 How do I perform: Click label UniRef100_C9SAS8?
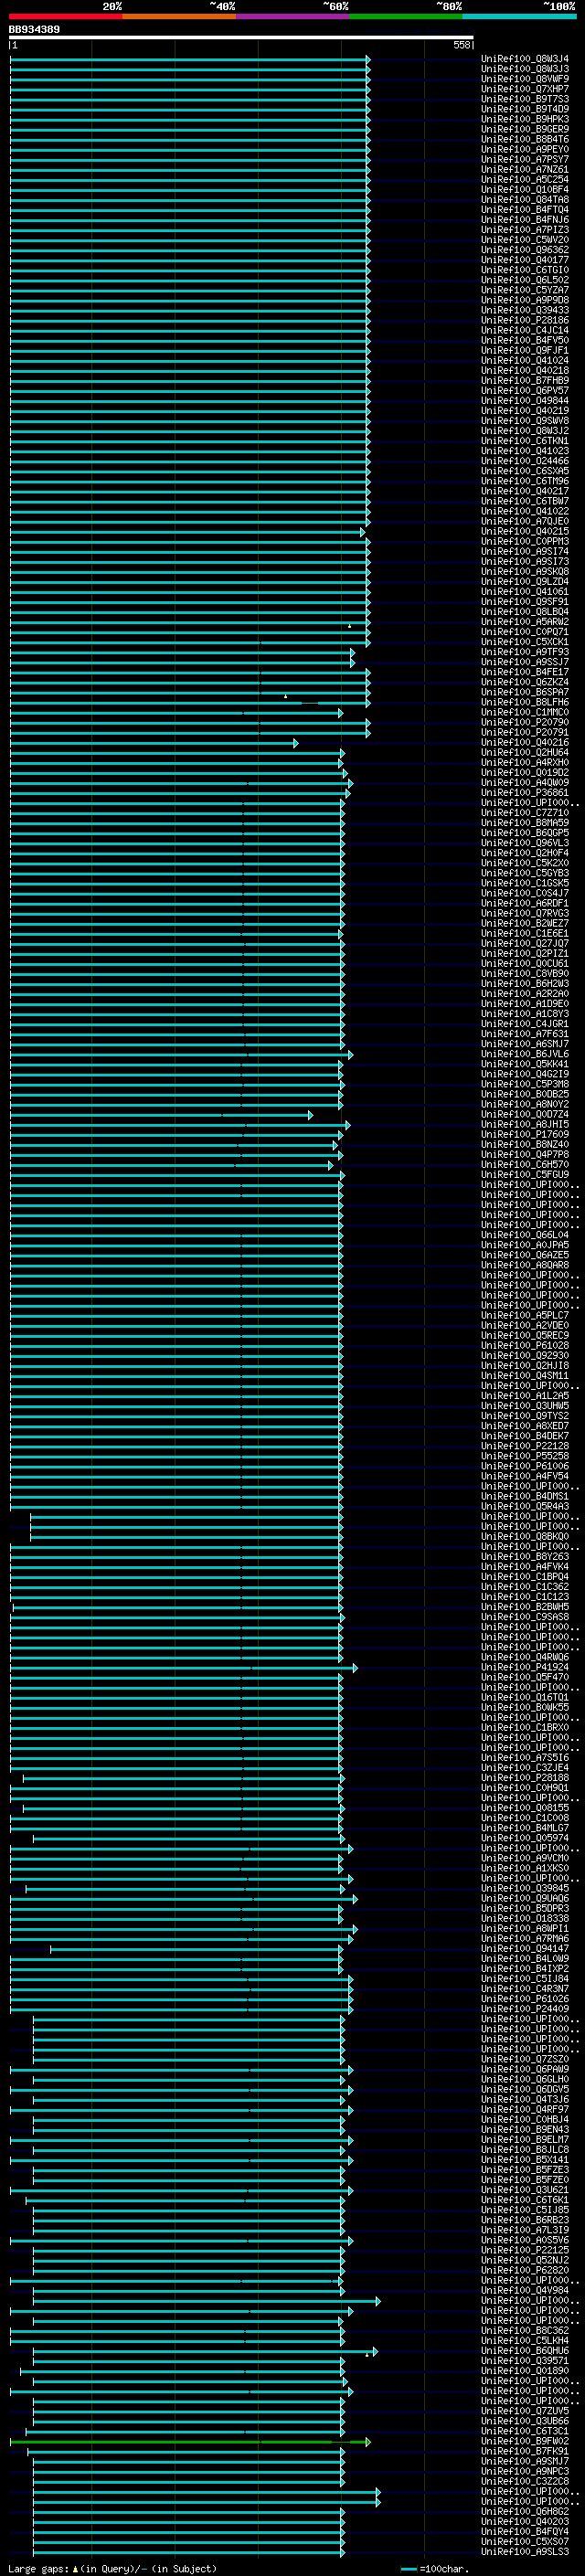pos(525,1616)
